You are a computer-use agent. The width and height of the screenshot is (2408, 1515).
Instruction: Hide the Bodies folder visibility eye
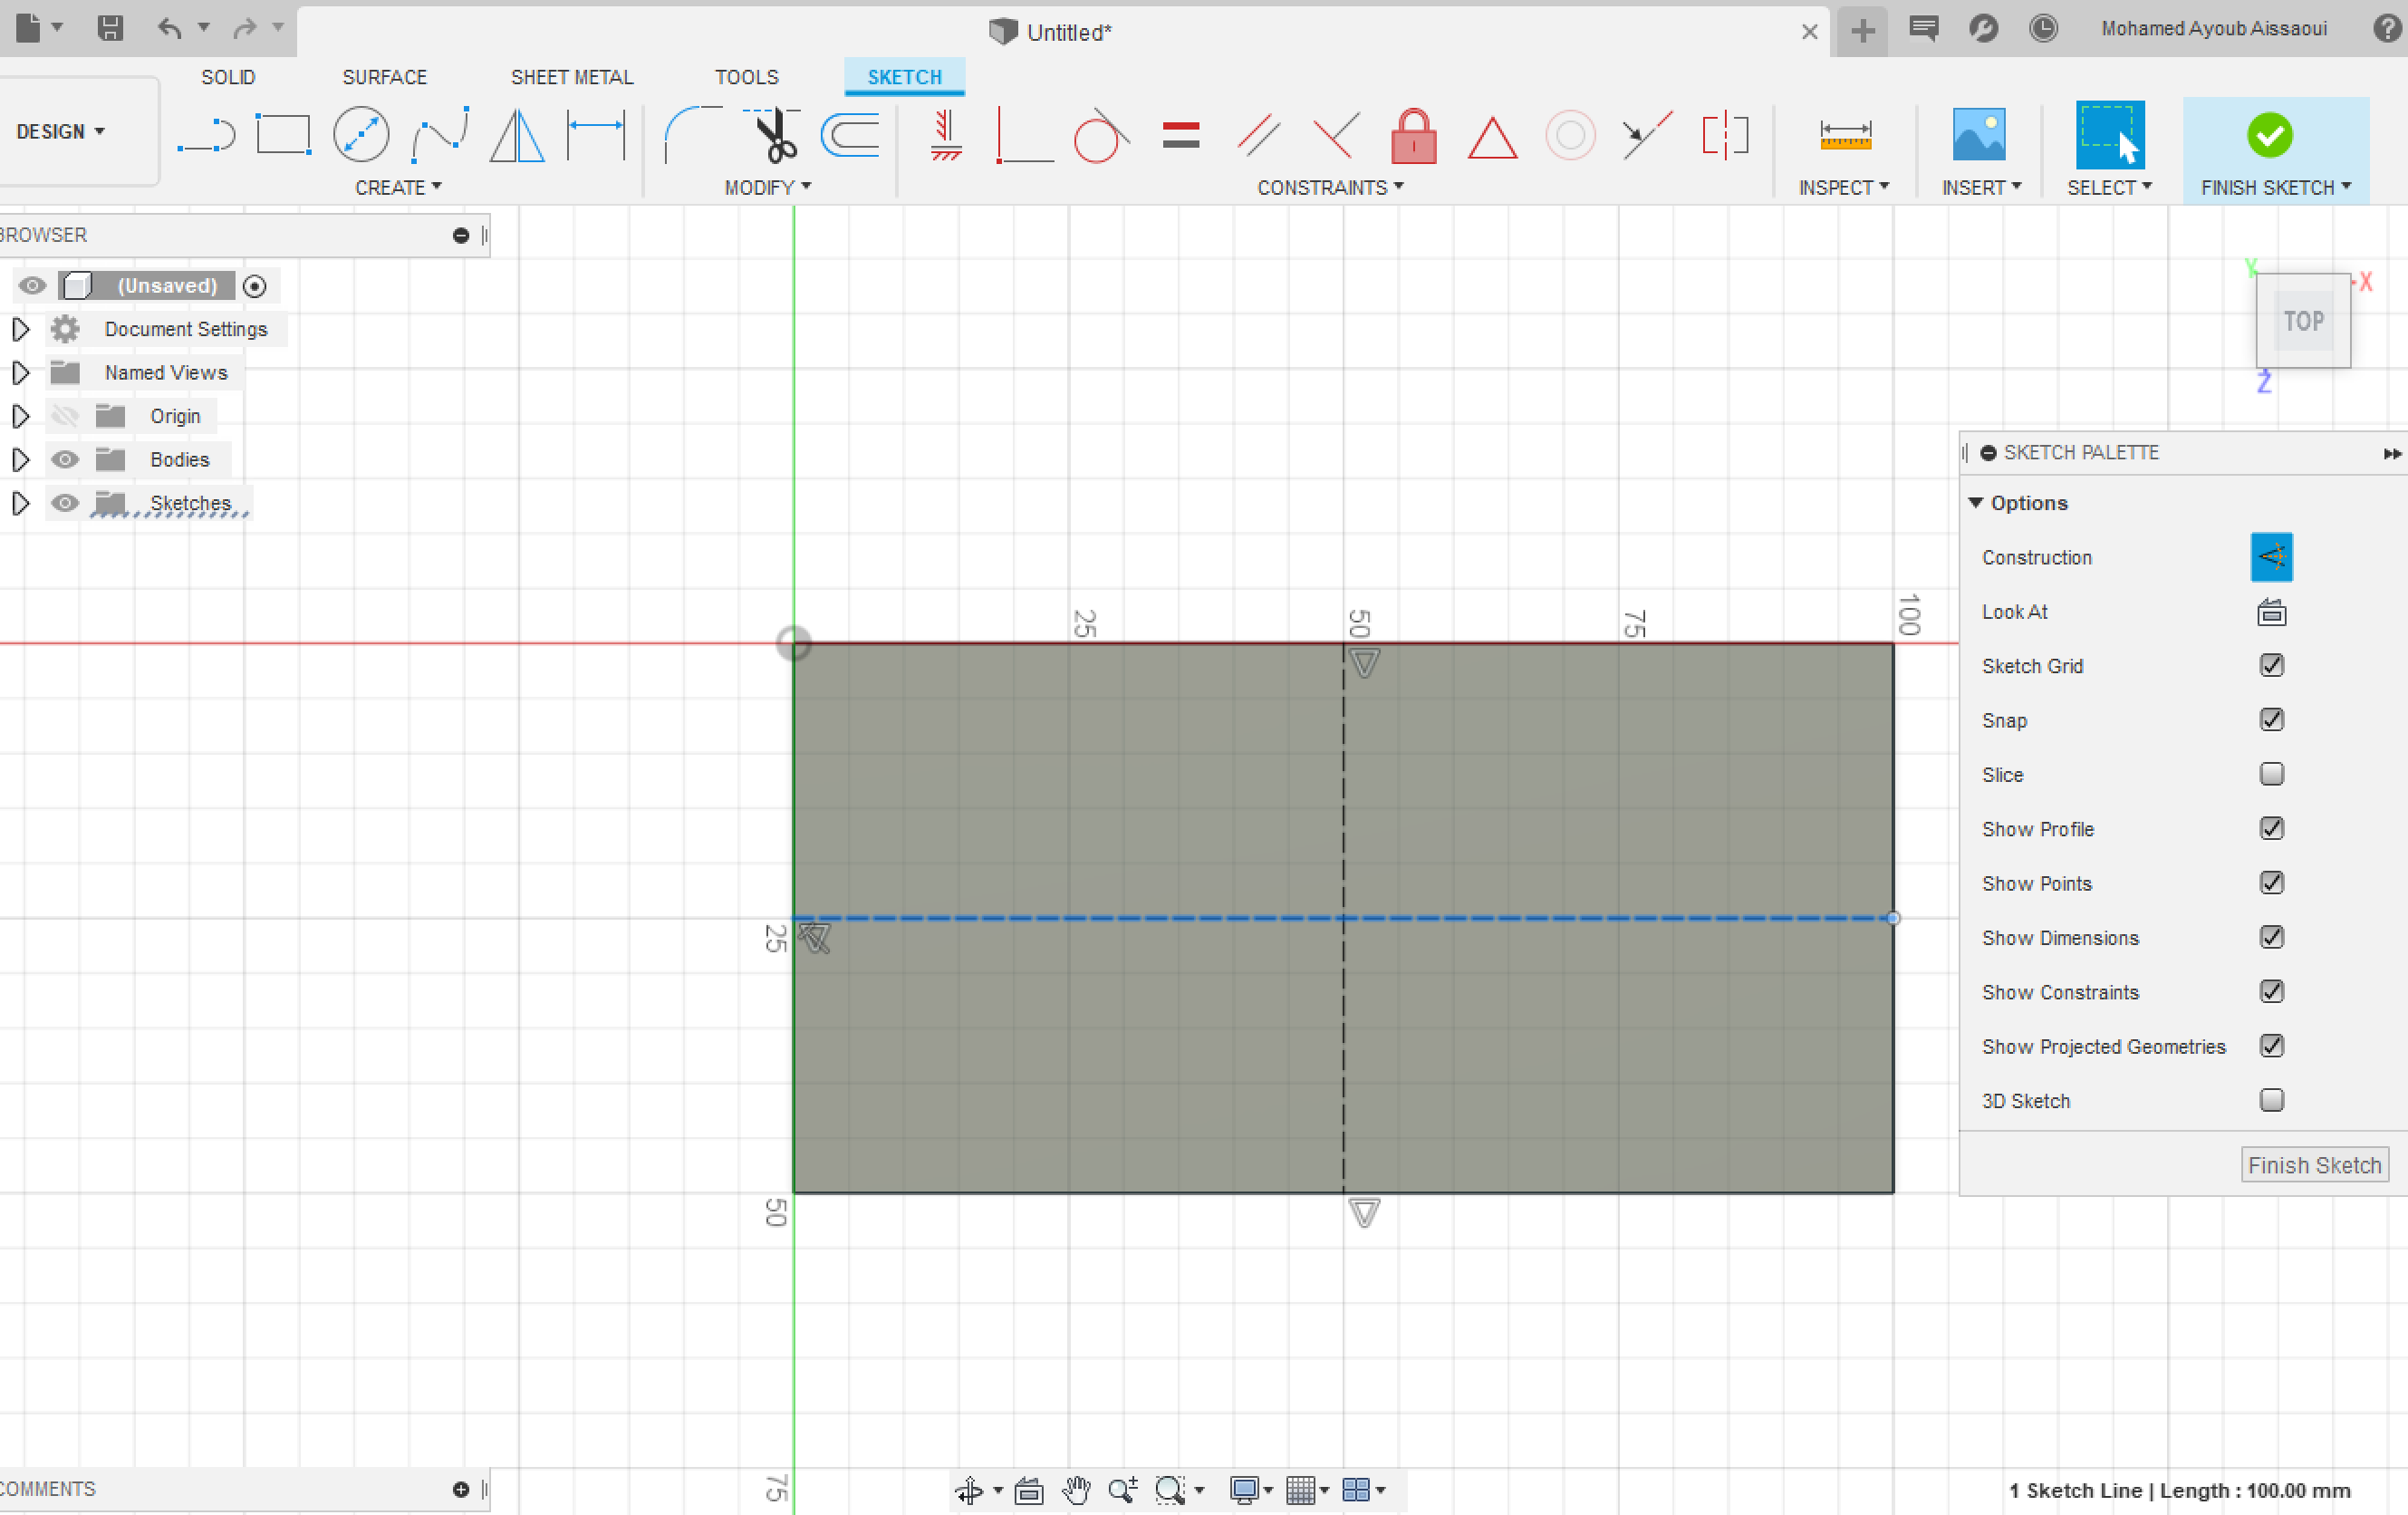tap(65, 459)
